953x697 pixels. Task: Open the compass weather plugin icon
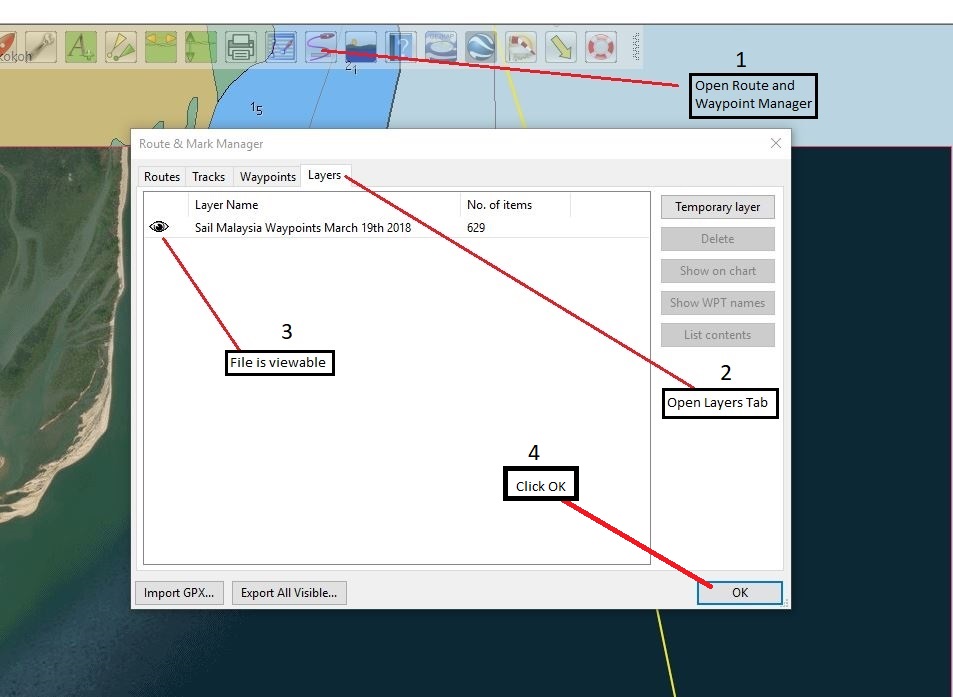coord(441,46)
